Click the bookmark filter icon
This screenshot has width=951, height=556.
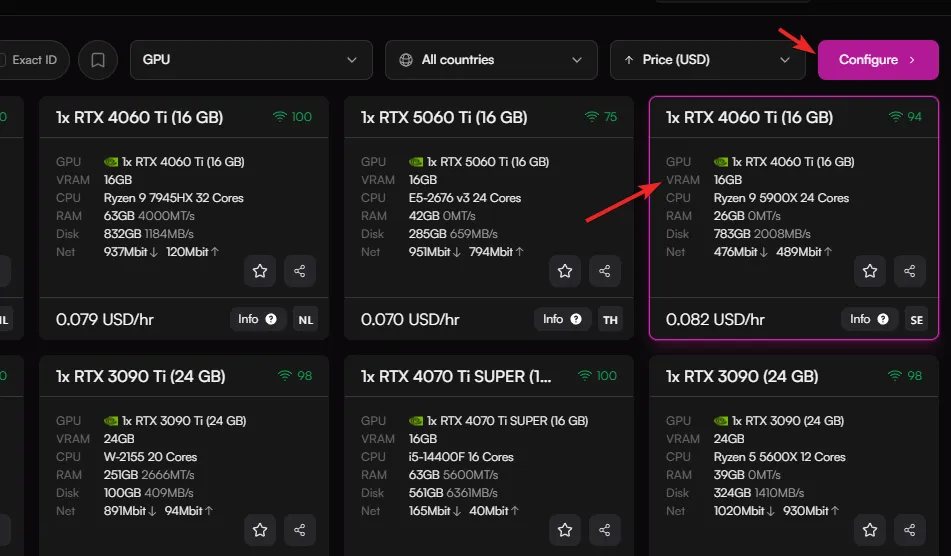98,60
